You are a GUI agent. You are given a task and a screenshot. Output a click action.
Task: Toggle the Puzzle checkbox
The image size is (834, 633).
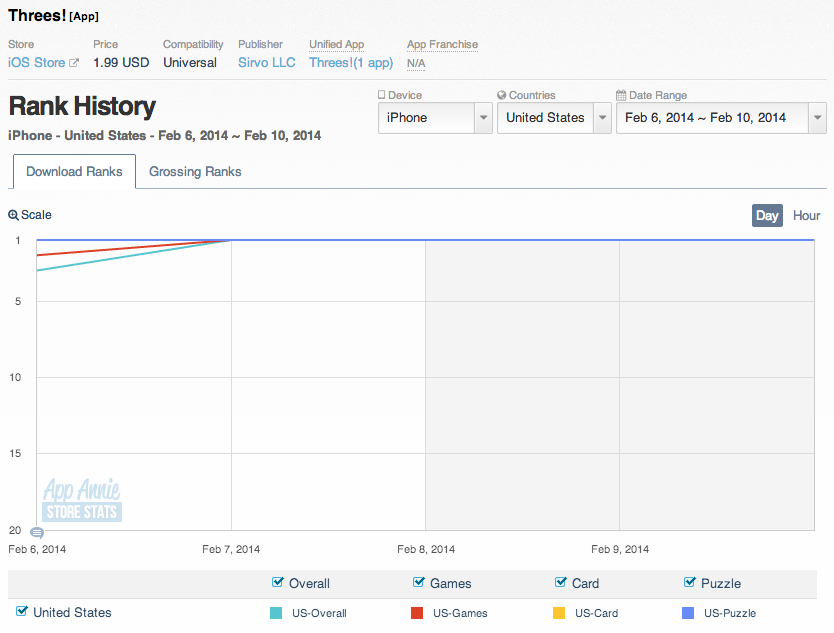[x=689, y=582]
